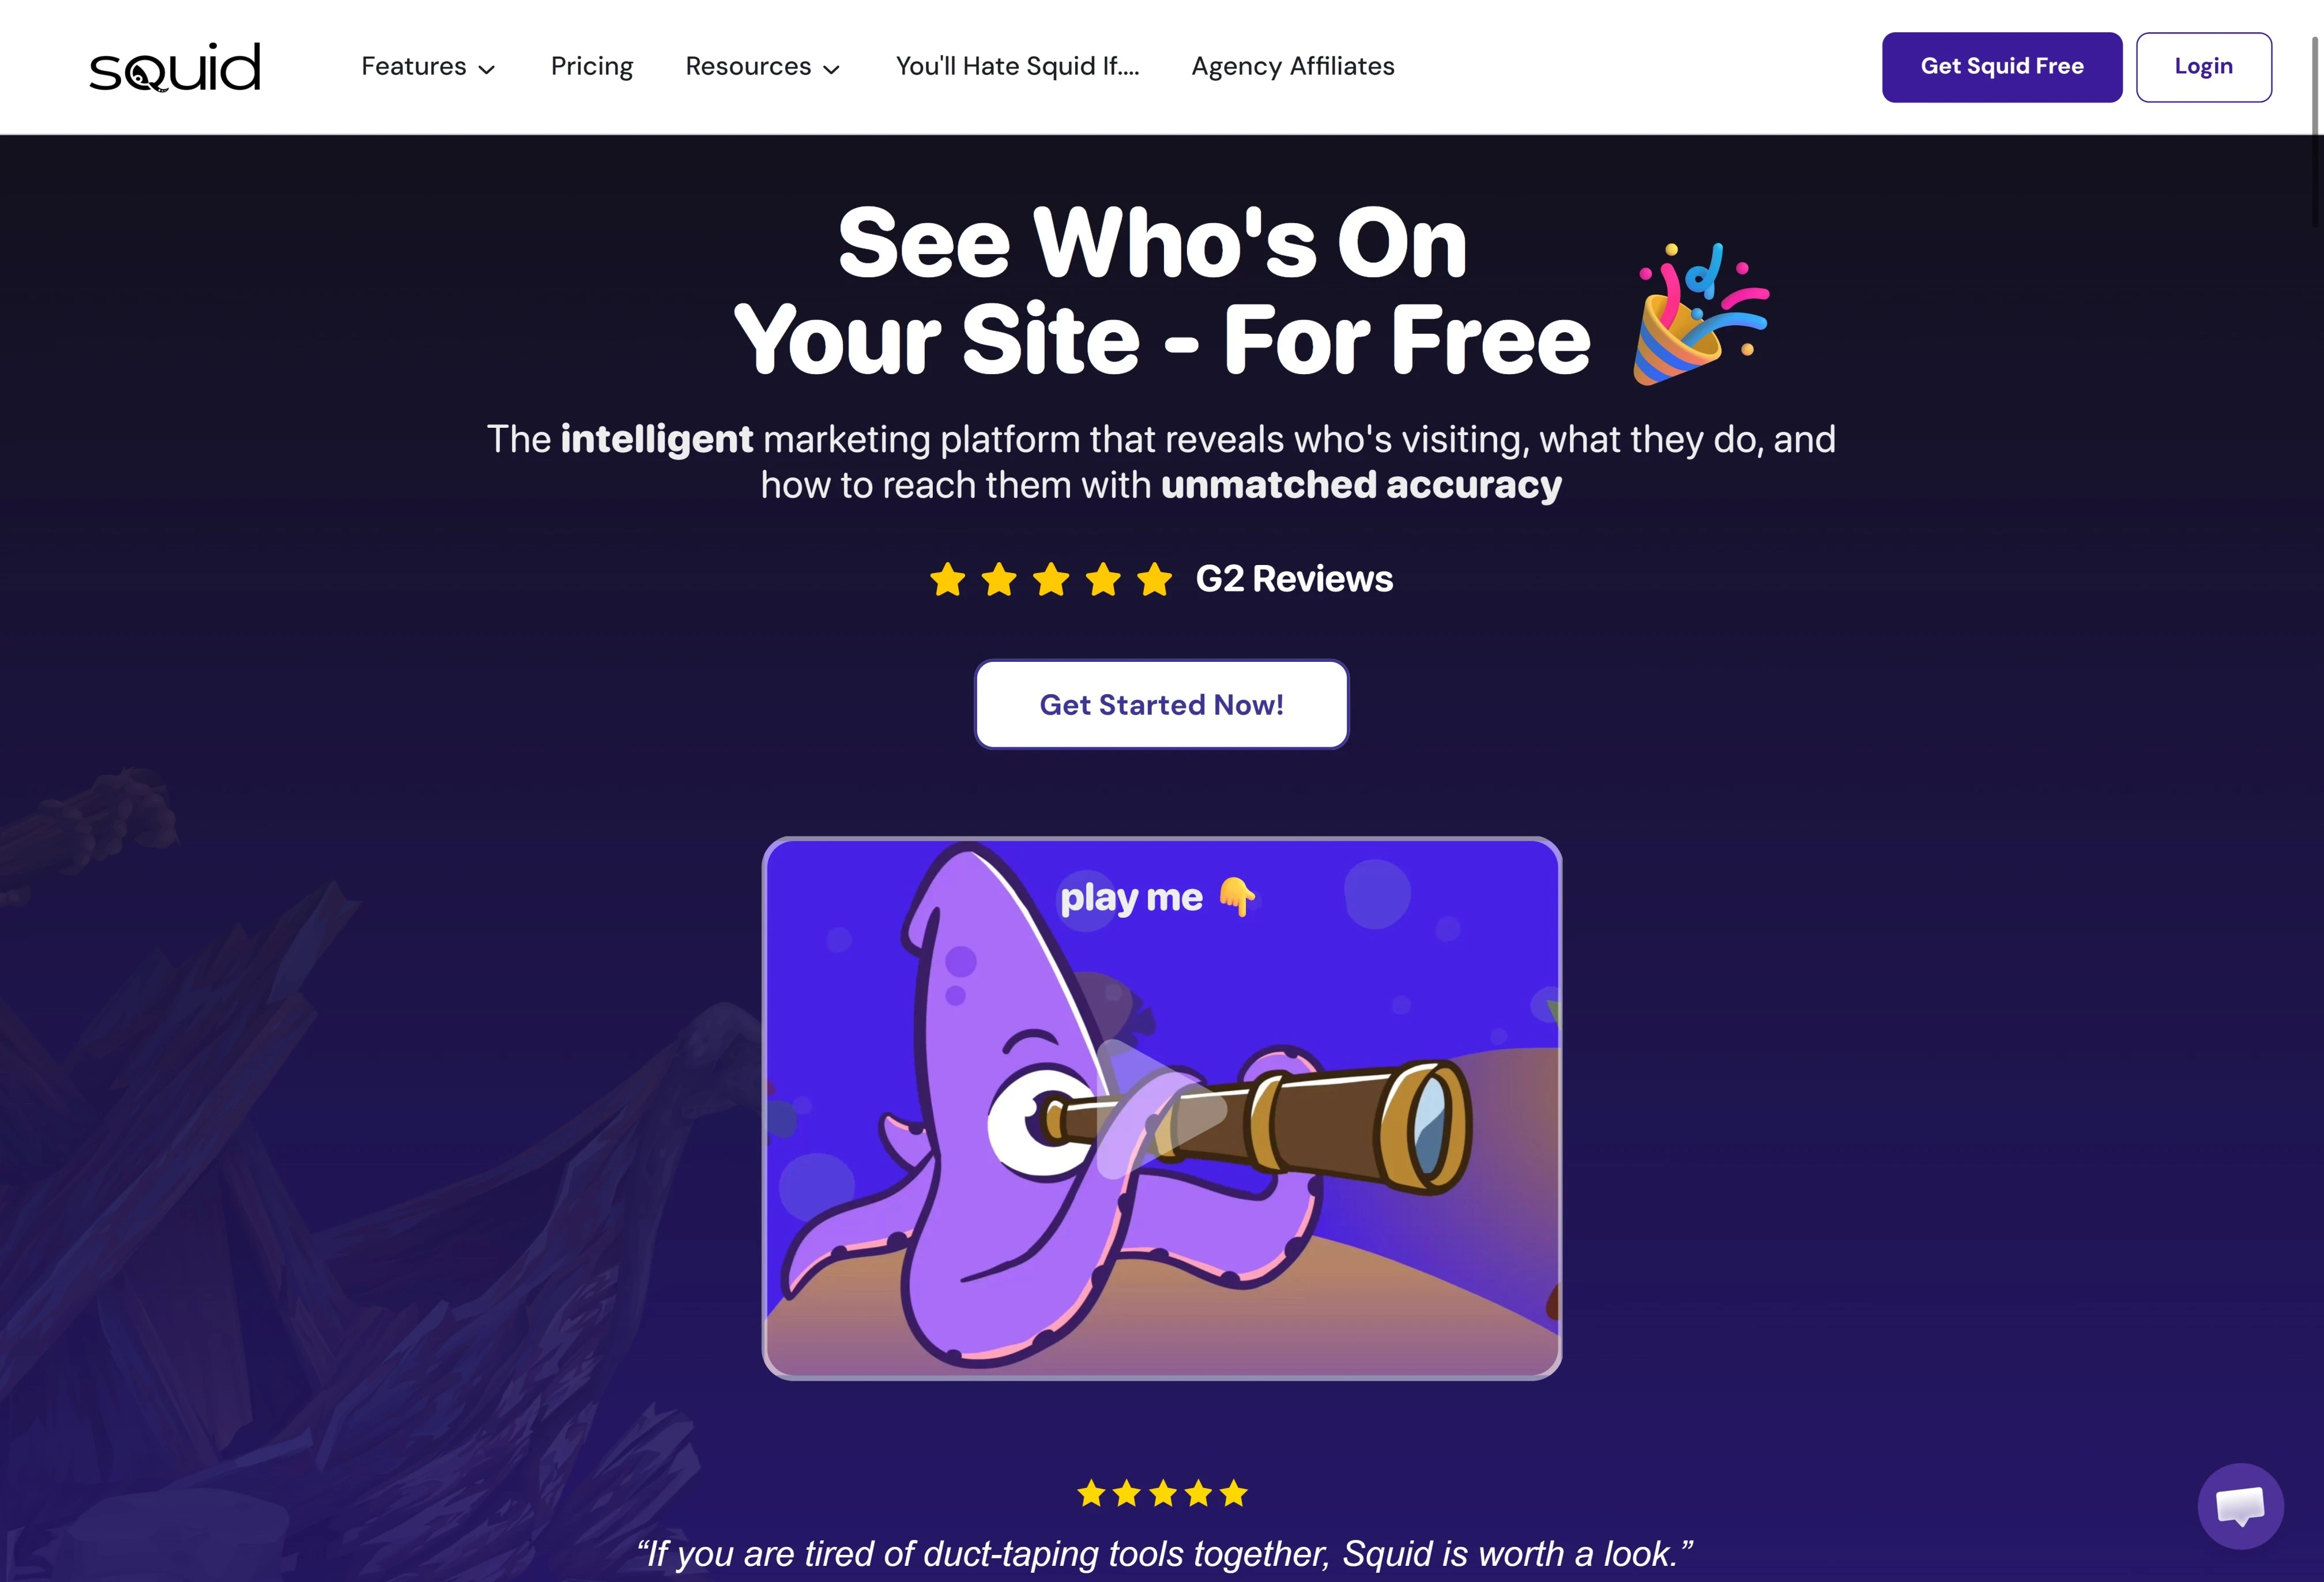Click the fifth G2 review star
The height and width of the screenshot is (1582, 2324).
[x=1154, y=579]
